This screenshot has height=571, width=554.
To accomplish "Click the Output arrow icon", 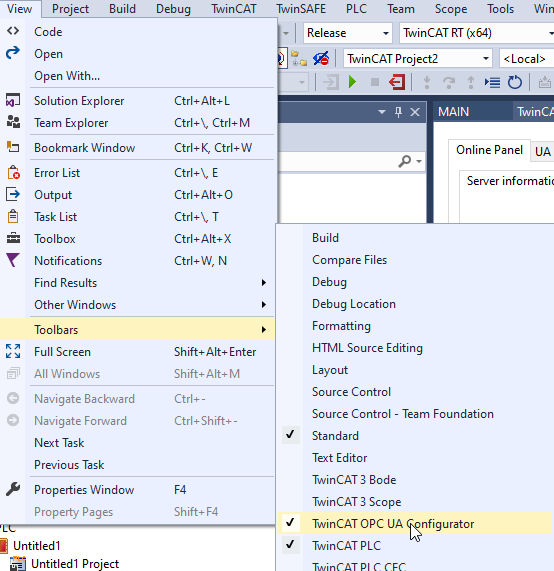I will click(x=13, y=194).
